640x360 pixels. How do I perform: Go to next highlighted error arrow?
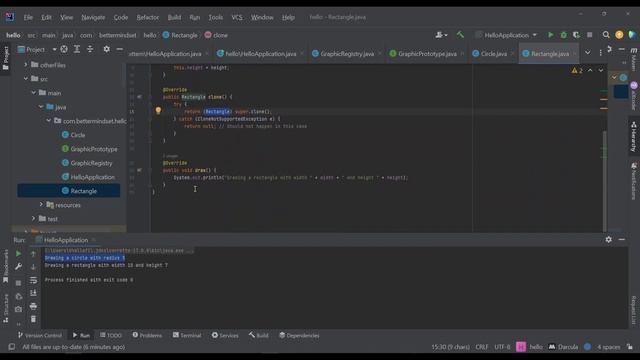pyautogui.click(x=601, y=70)
